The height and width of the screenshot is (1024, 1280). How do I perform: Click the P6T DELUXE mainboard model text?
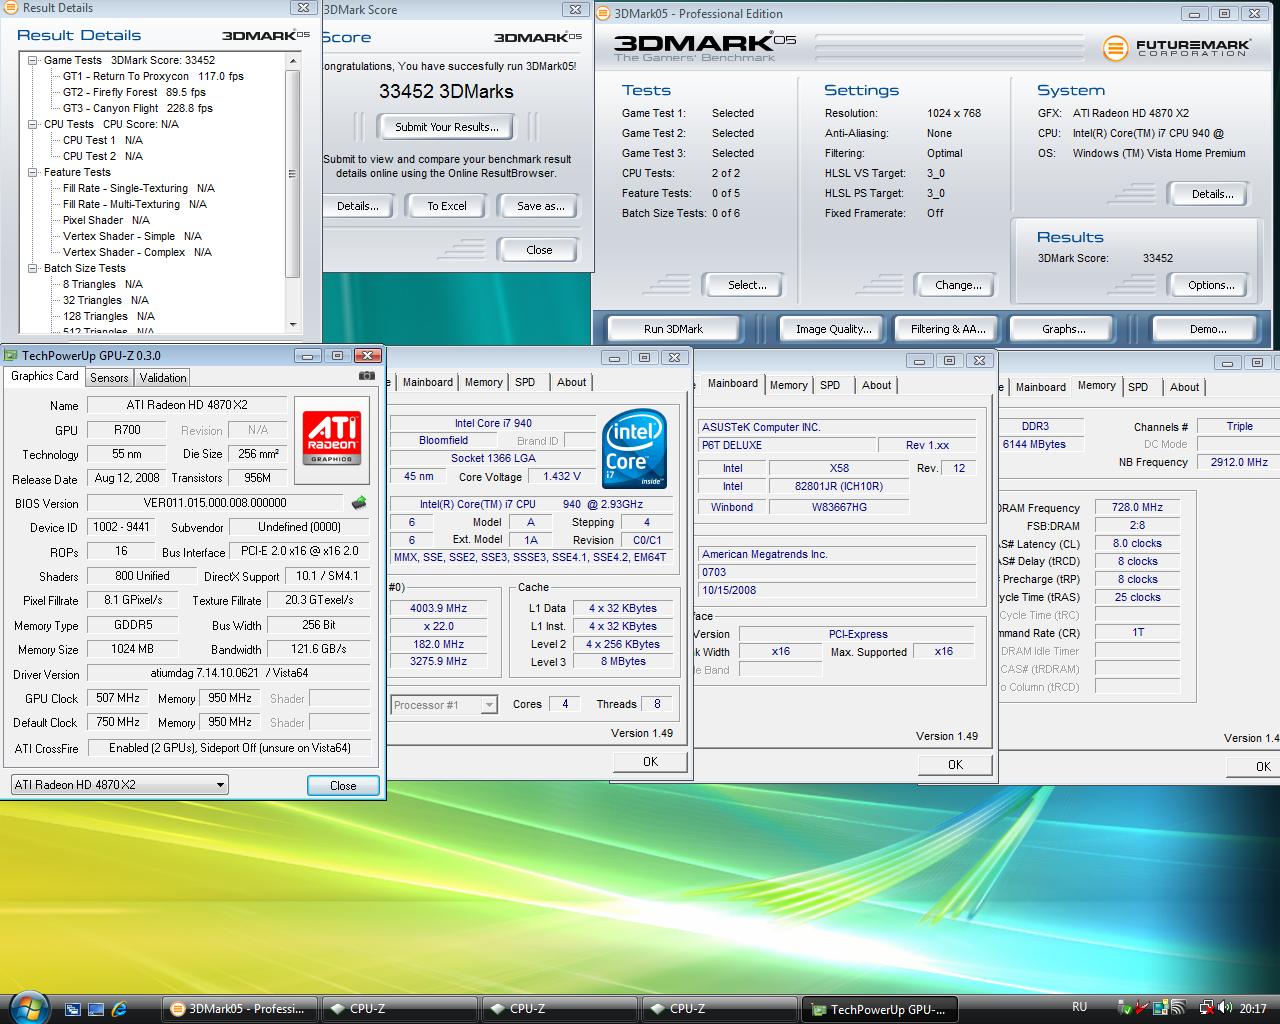point(731,445)
